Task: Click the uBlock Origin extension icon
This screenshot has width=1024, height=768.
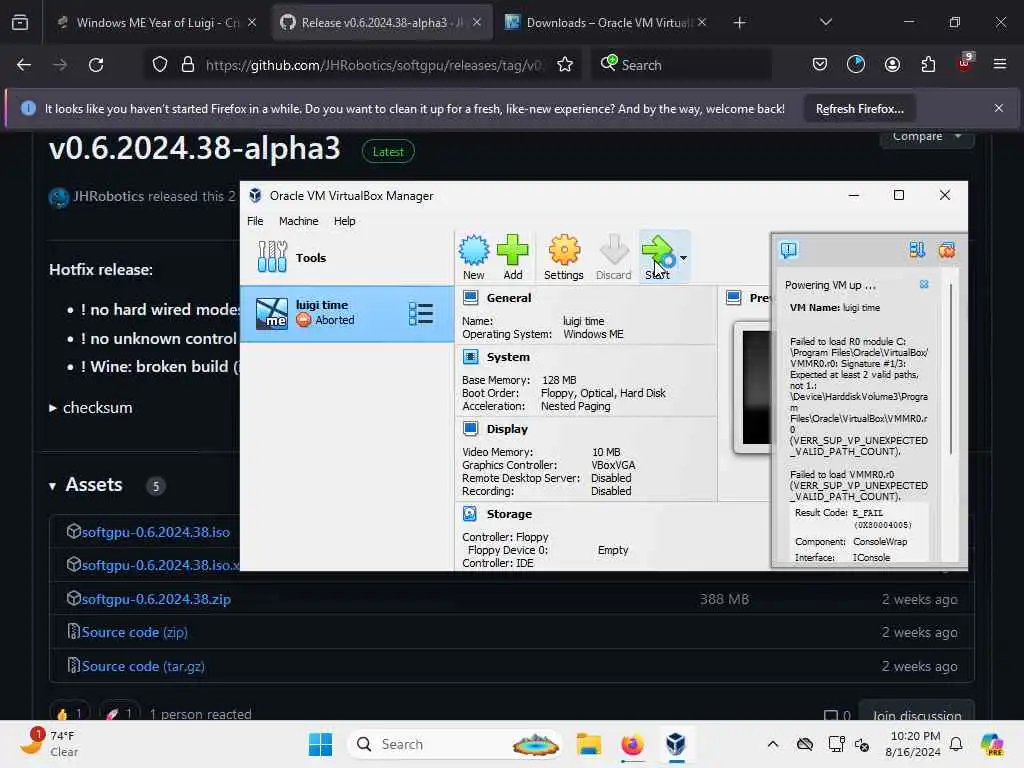Action: click(x=965, y=63)
